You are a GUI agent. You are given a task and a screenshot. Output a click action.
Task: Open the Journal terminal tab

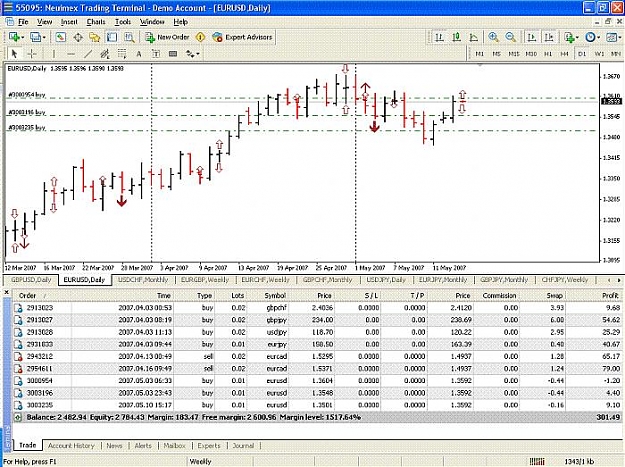tap(243, 445)
